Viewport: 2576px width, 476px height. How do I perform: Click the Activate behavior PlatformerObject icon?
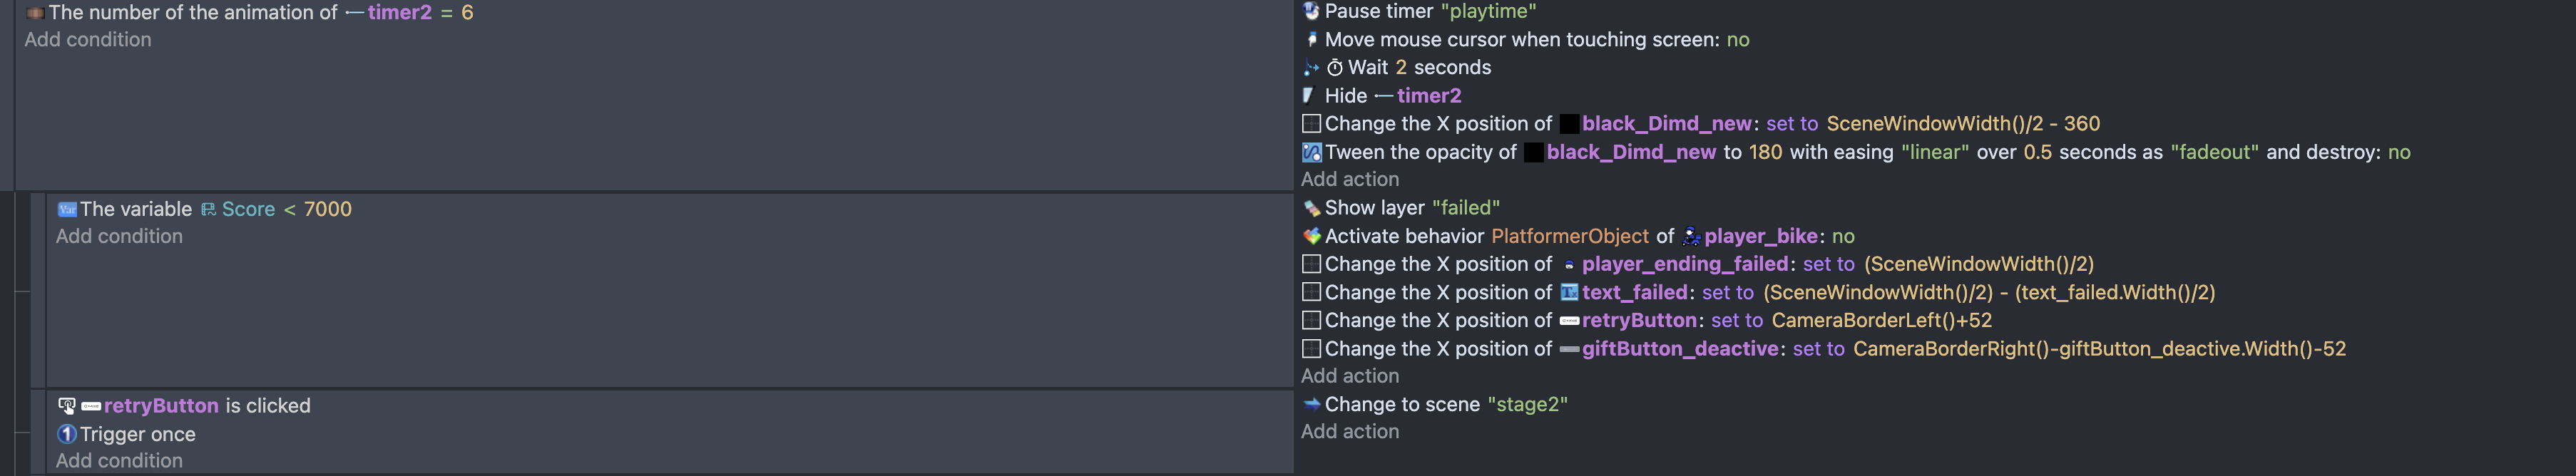click(1312, 236)
